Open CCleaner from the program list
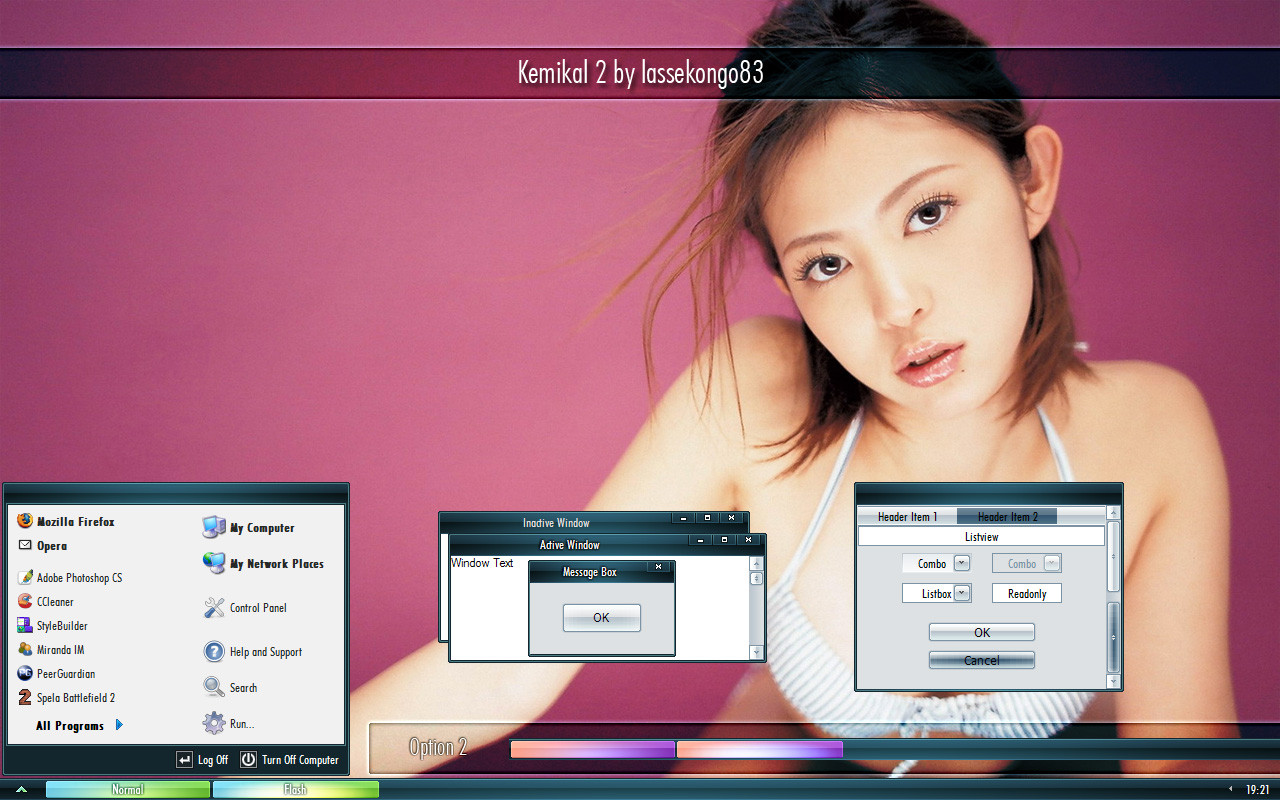Image resolution: width=1280 pixels, height=800 pixels. coord(46,601)
